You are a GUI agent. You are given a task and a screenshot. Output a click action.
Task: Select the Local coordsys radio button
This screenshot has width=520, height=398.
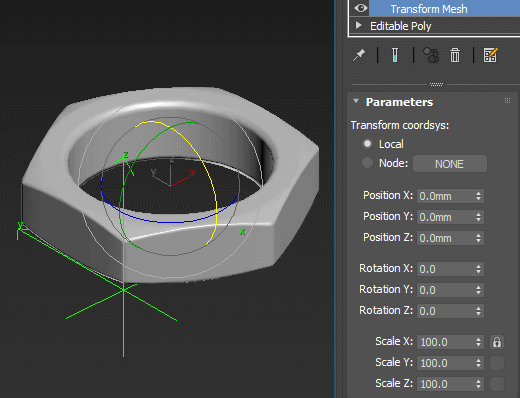point(367,144)
